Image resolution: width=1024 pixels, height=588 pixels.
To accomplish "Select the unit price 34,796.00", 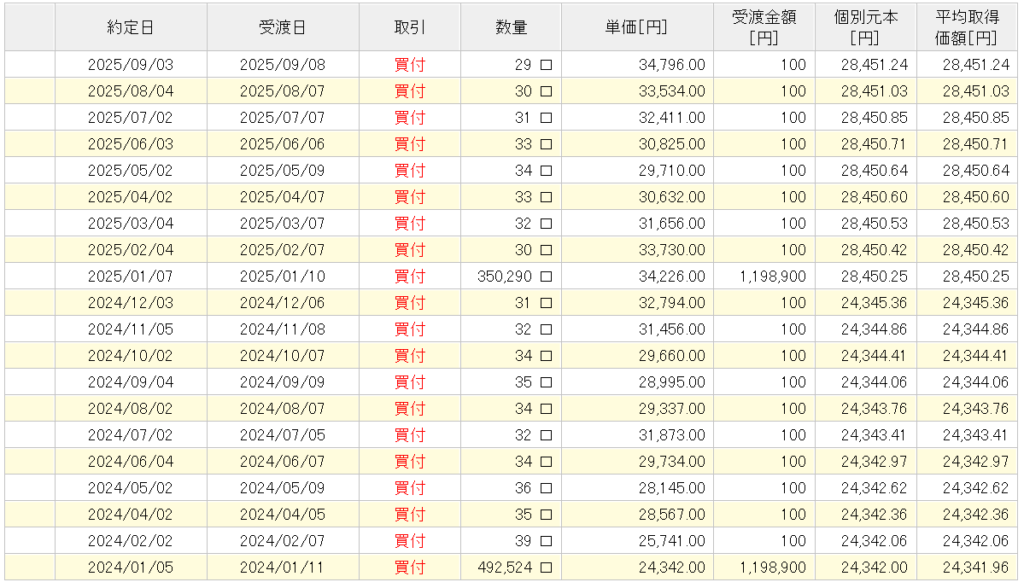I will pyautogui.click(x=670, y=65).
